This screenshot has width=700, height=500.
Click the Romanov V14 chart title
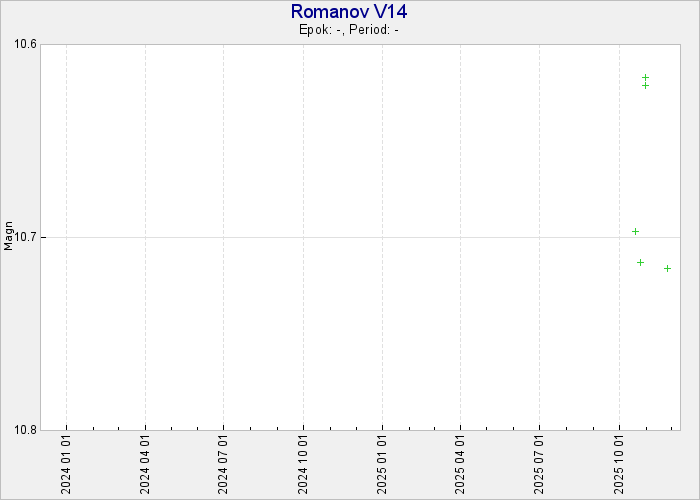pyautogui.click(x=349, y=12)
